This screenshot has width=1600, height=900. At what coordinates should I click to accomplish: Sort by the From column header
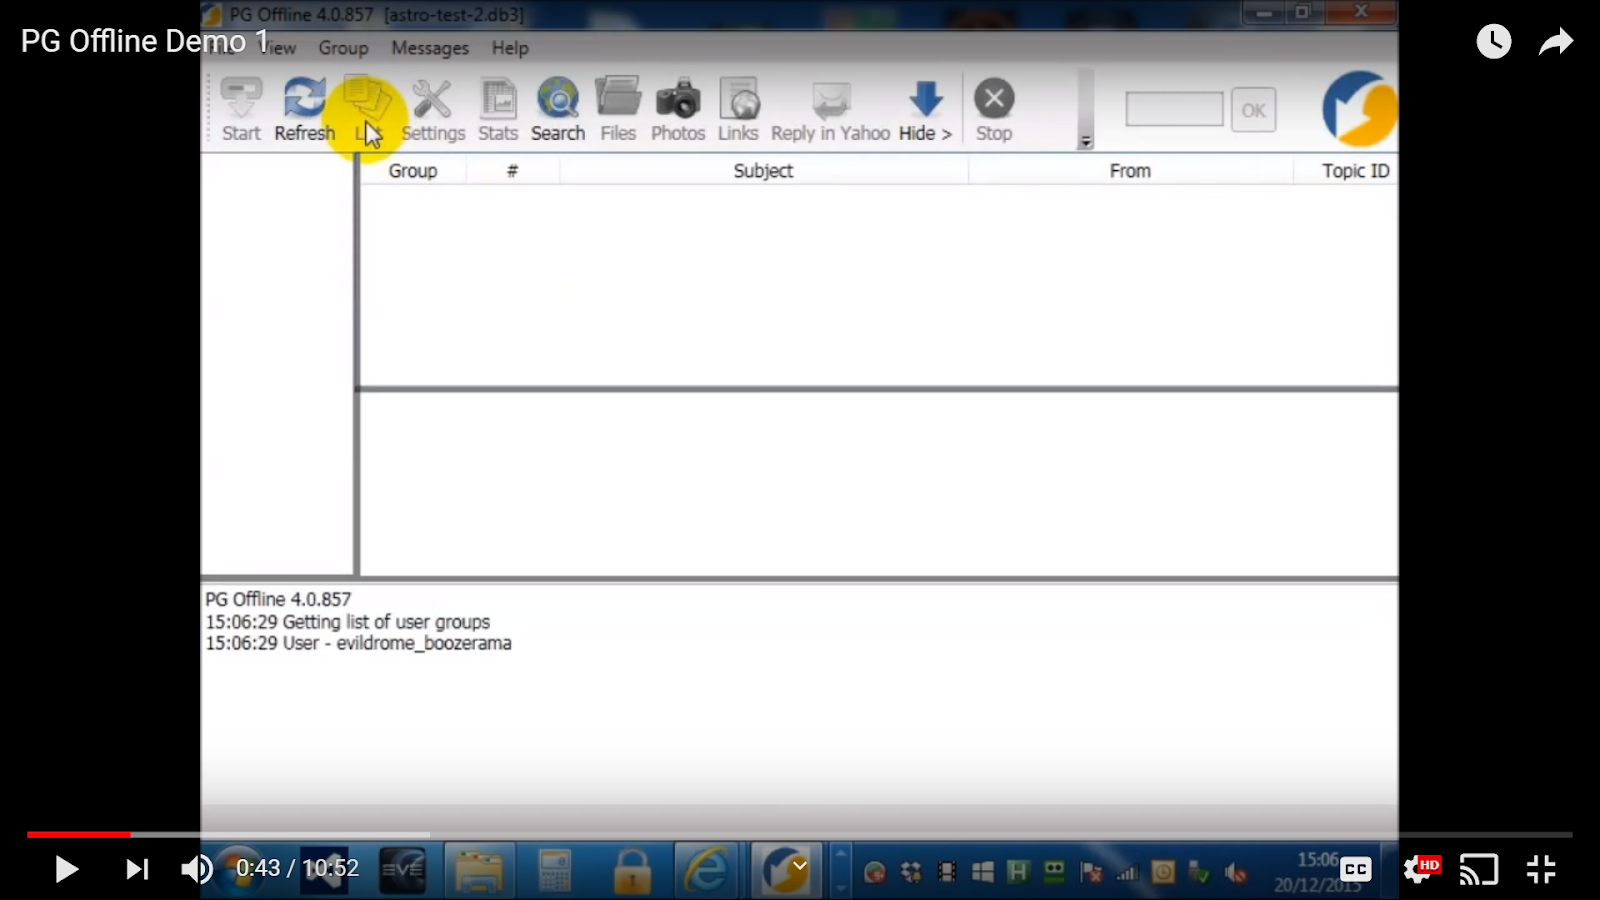[x=1130, y=171]
